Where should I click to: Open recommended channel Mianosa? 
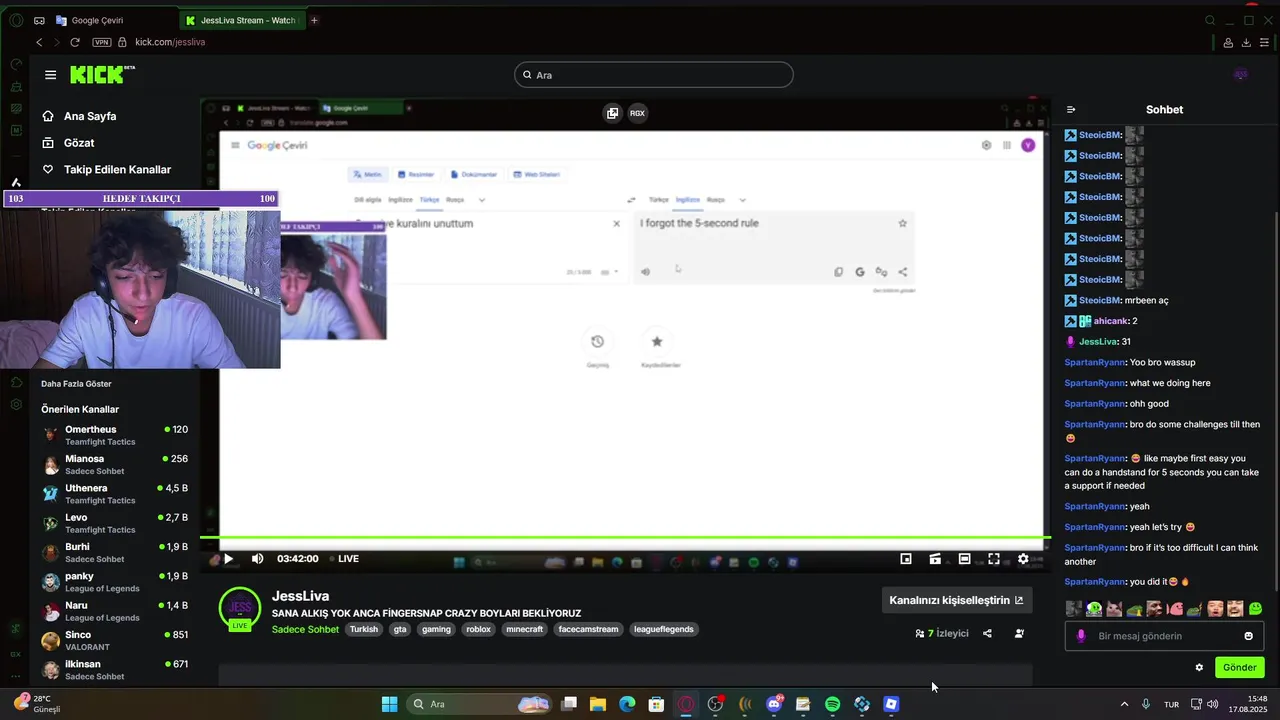(114, 464)
